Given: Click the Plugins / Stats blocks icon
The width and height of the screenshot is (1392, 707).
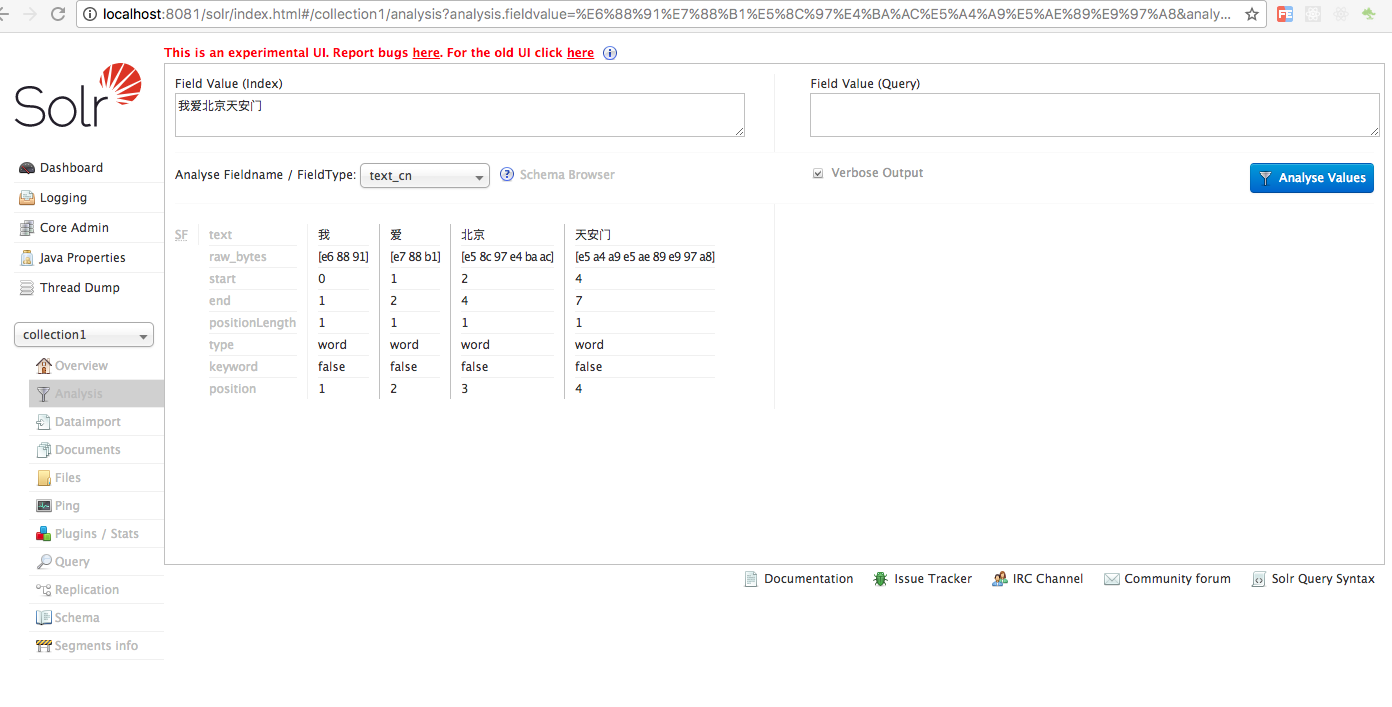Looking at the screenshot, I should pyautogui.click(x=44, y=534).
